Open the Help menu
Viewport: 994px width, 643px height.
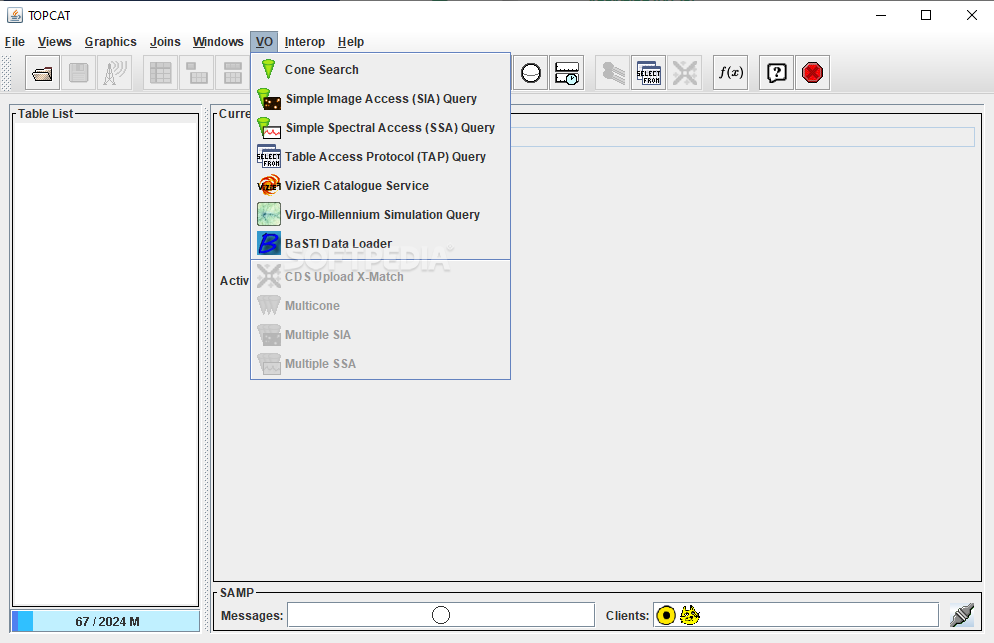(x=351, y=42)
